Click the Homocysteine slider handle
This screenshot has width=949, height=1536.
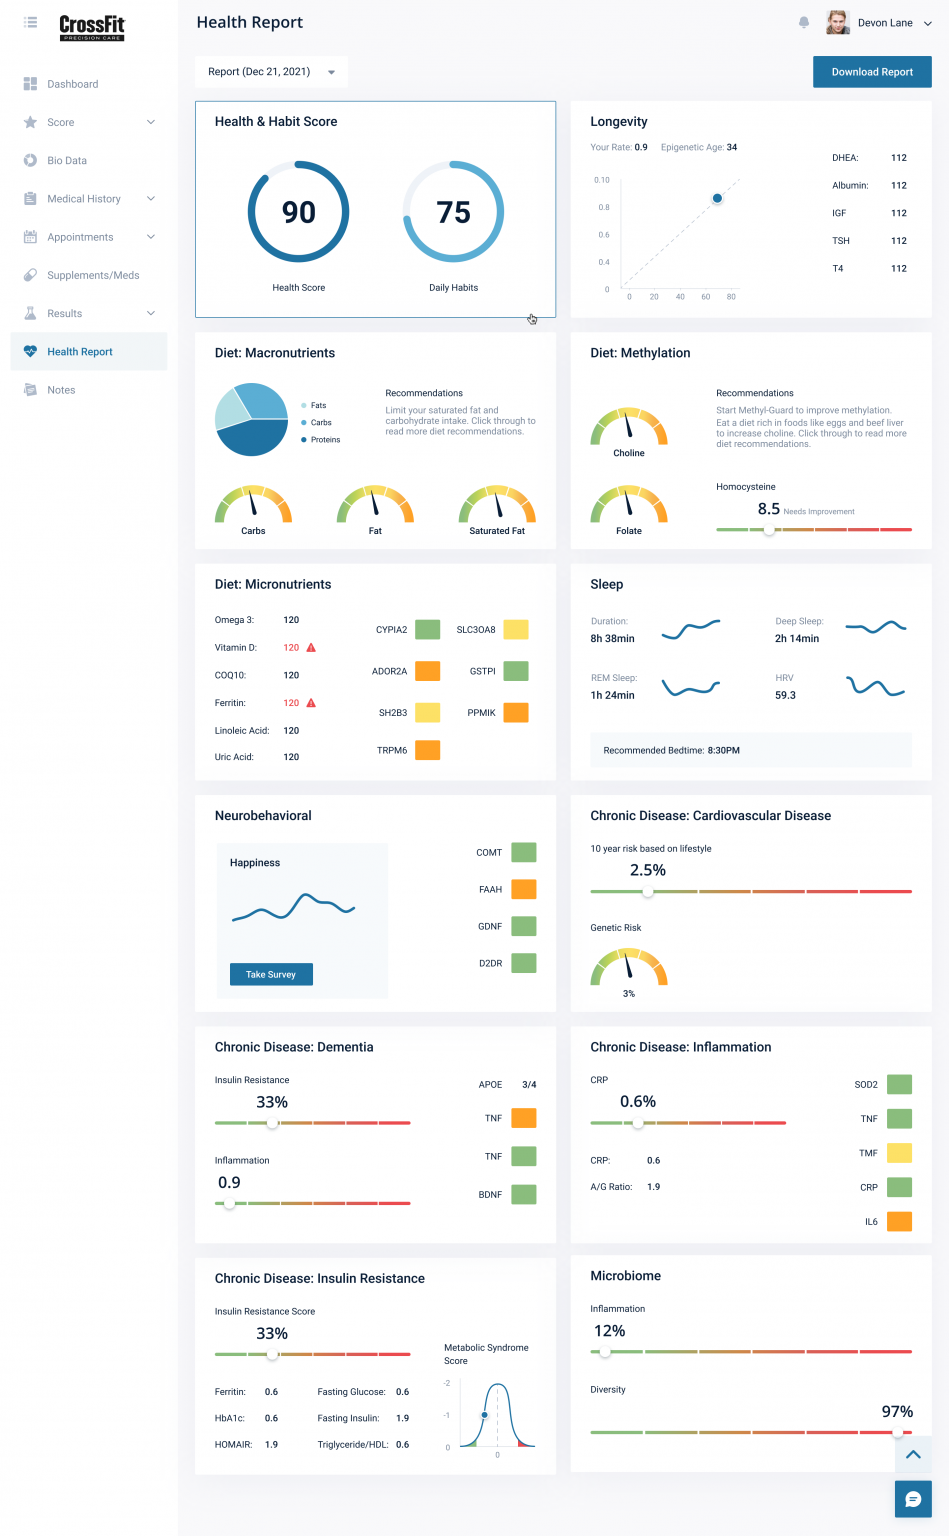(x=769, y=530)
